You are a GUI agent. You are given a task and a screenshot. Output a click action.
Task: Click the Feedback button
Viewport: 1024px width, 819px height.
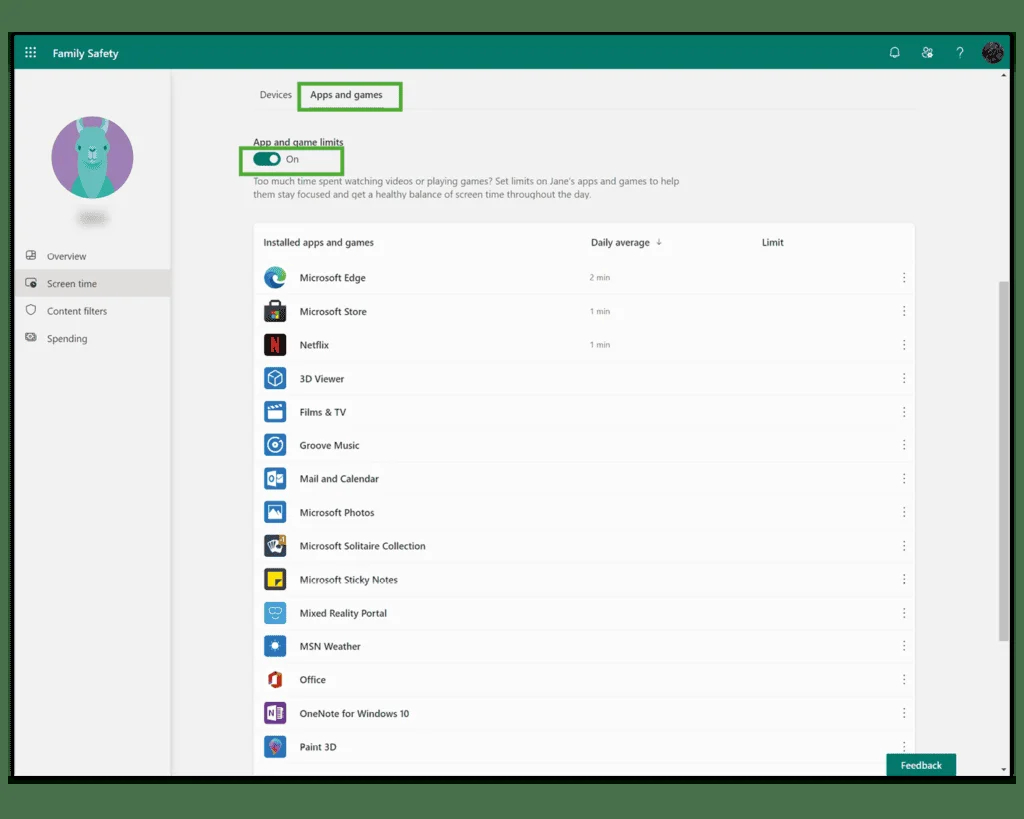(x=921, y=765)
